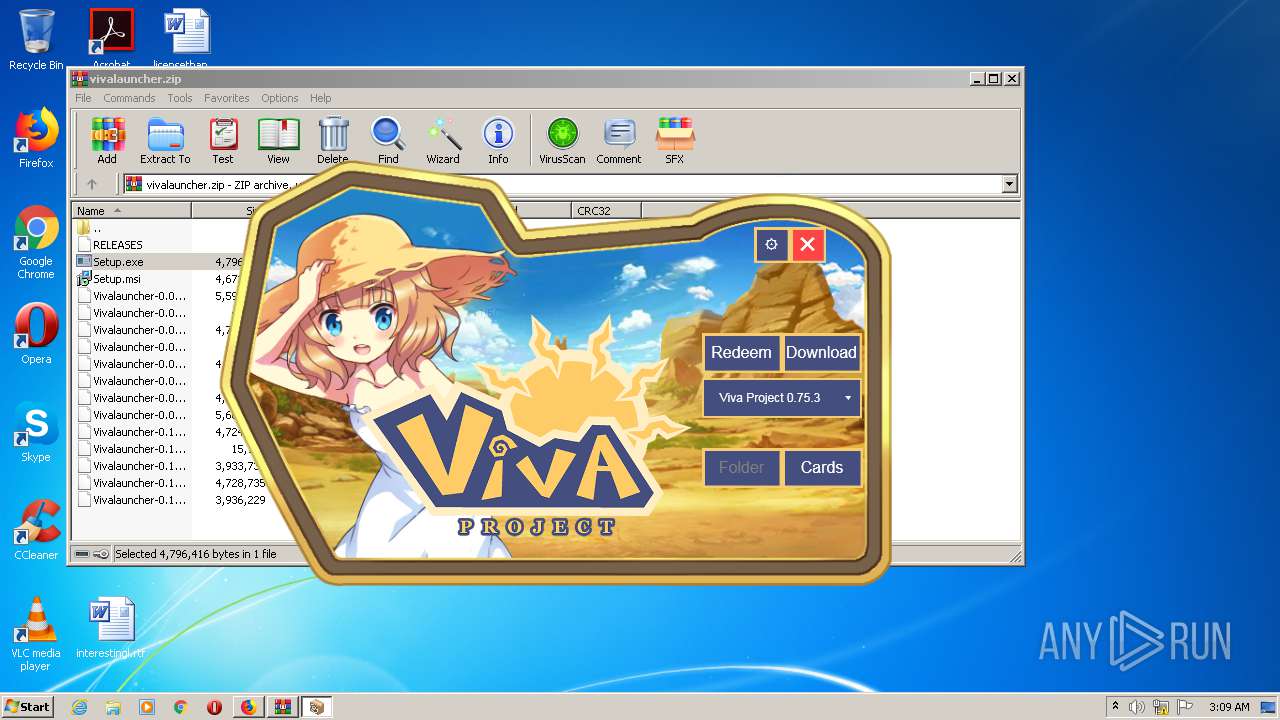Open the Viva Project 0.75.3 version dropdown

(x=782, y=398)
